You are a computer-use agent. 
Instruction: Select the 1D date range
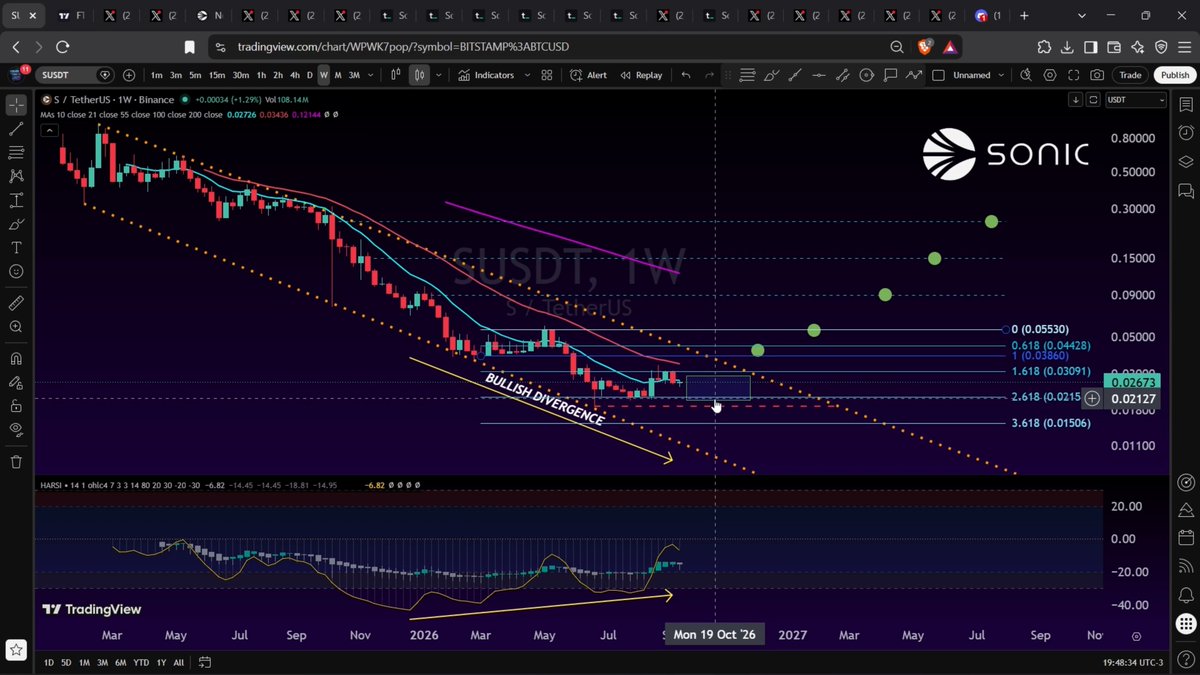coord(49,662)
